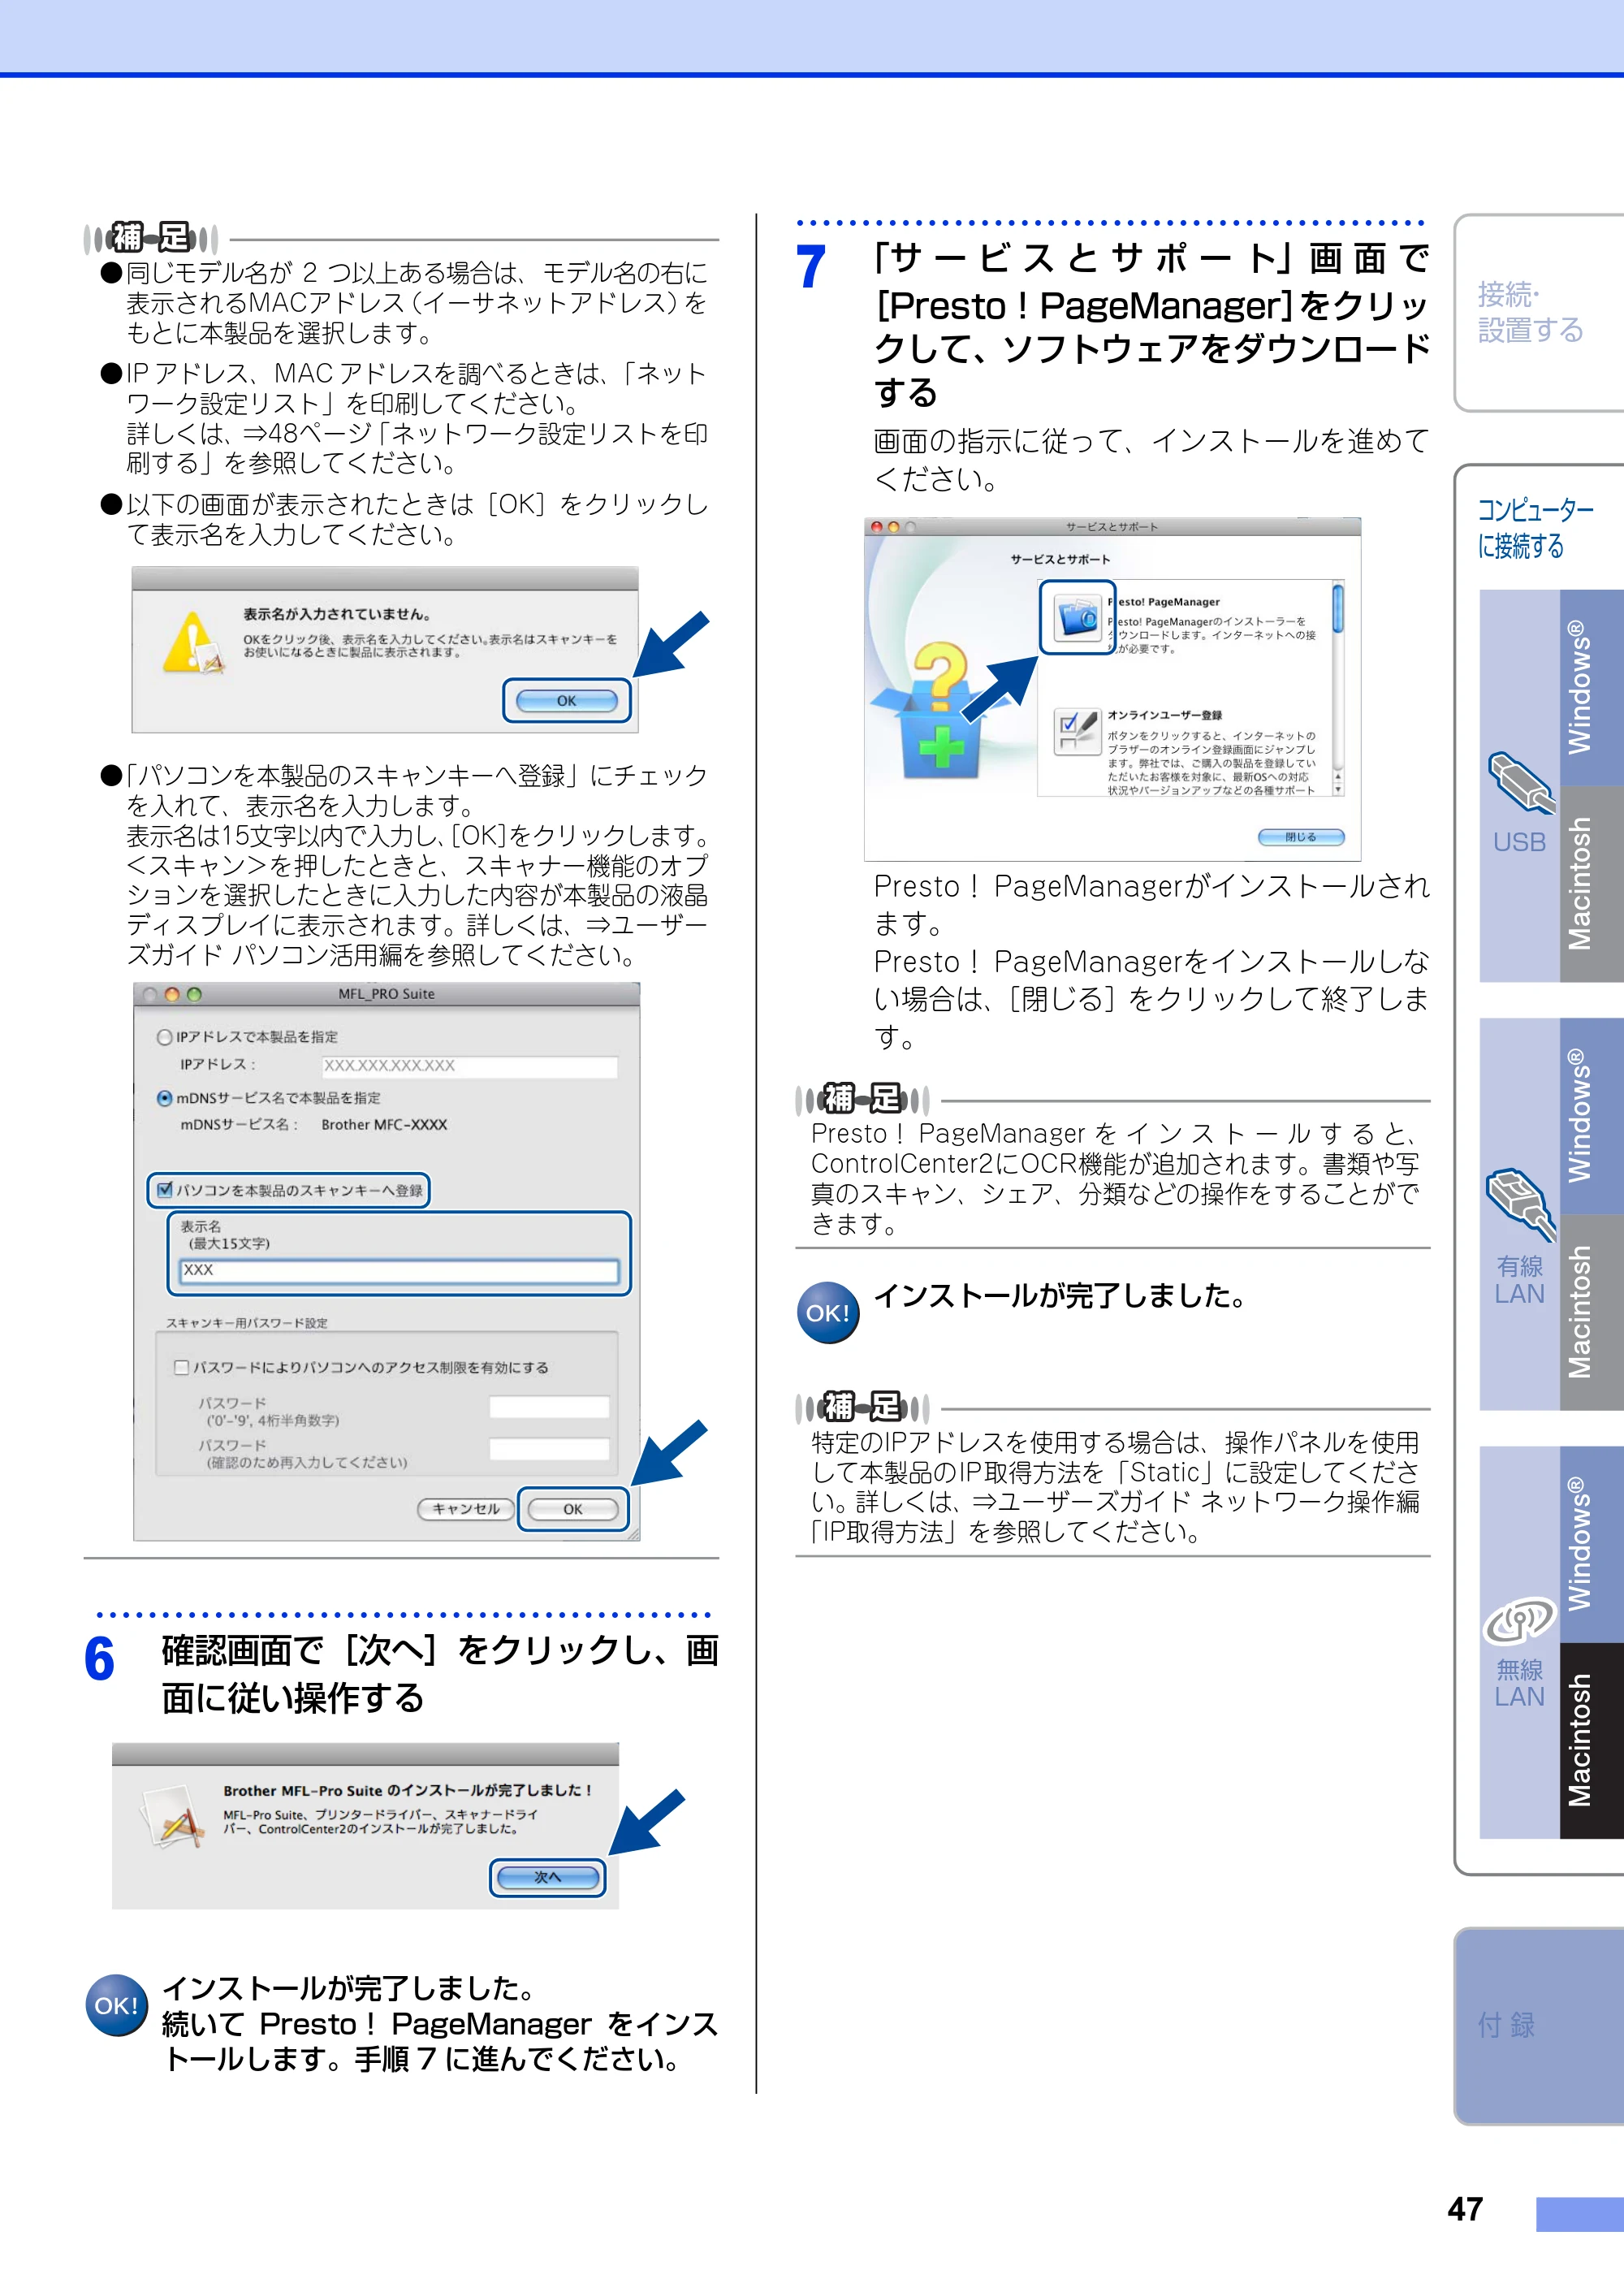
Task: Click the scrollbar in the サービスとサポート list
Action: [x=1338, y=608]
